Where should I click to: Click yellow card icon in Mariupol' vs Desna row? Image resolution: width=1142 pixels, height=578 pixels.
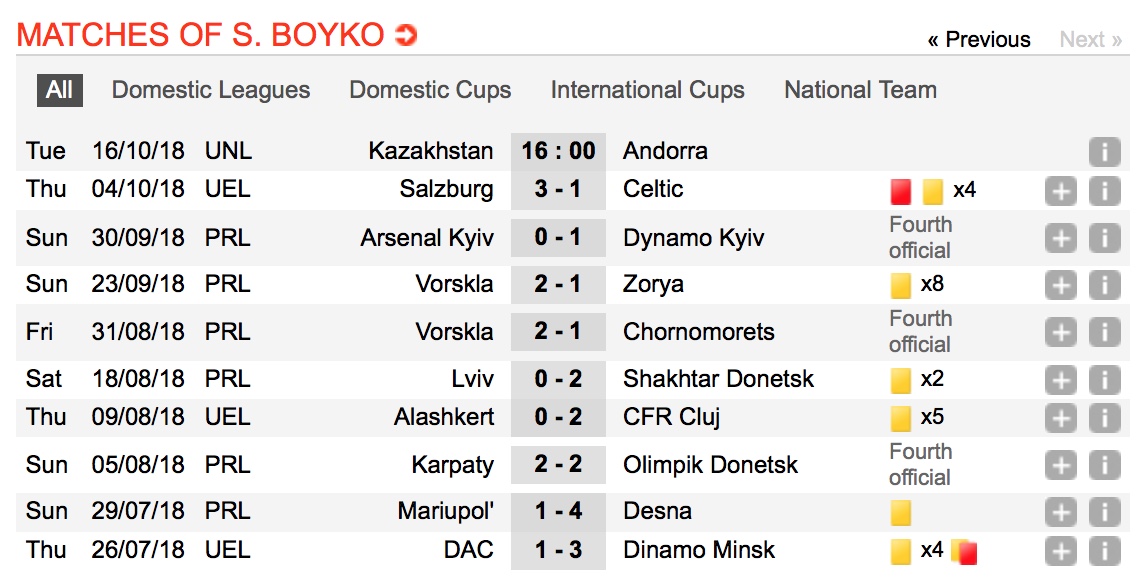click(x=900, y=512)
